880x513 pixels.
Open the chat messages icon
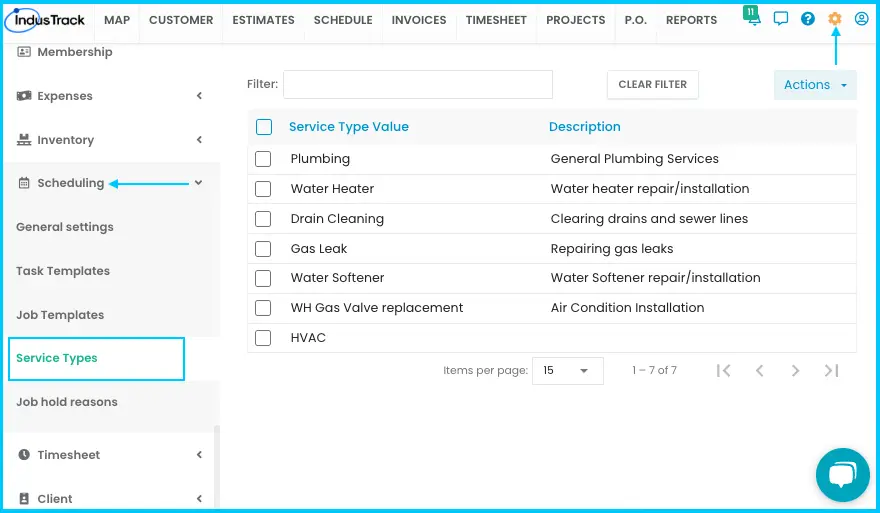(781, 19)
